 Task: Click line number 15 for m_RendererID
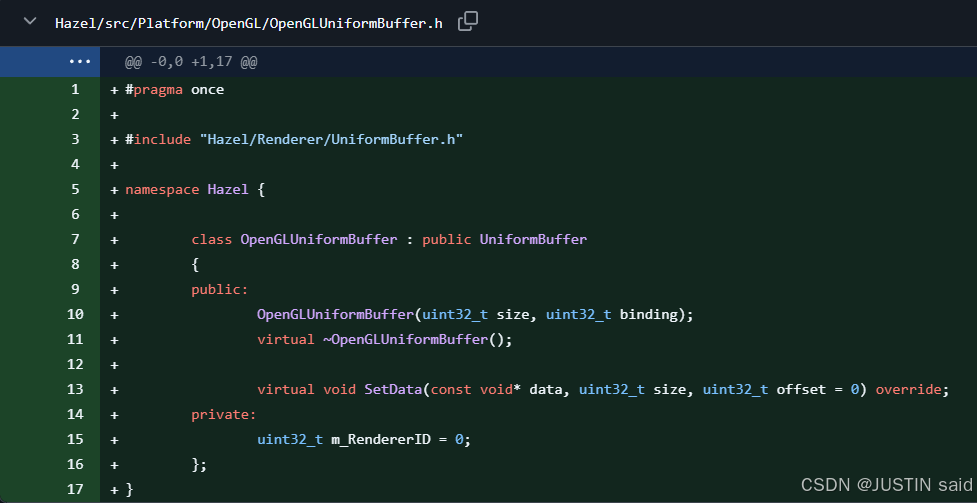click(x=75, y=439)
